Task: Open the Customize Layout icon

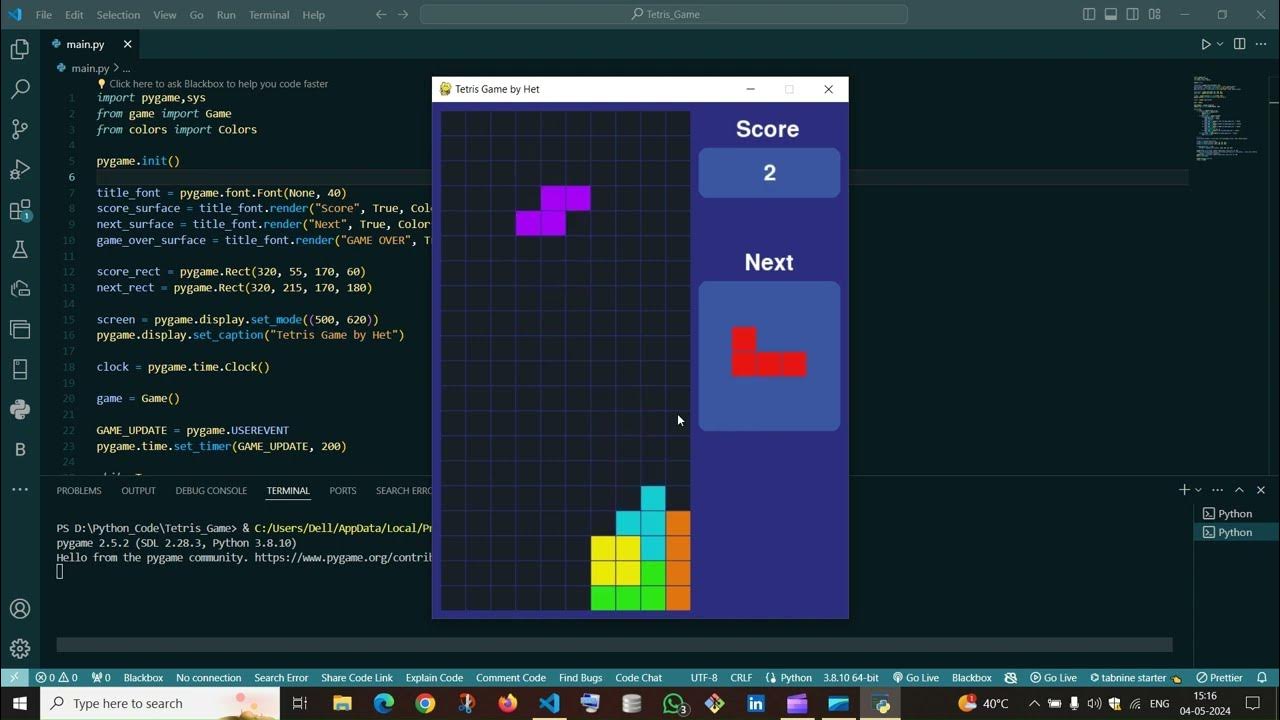Action: click(x=1155, y=14)
